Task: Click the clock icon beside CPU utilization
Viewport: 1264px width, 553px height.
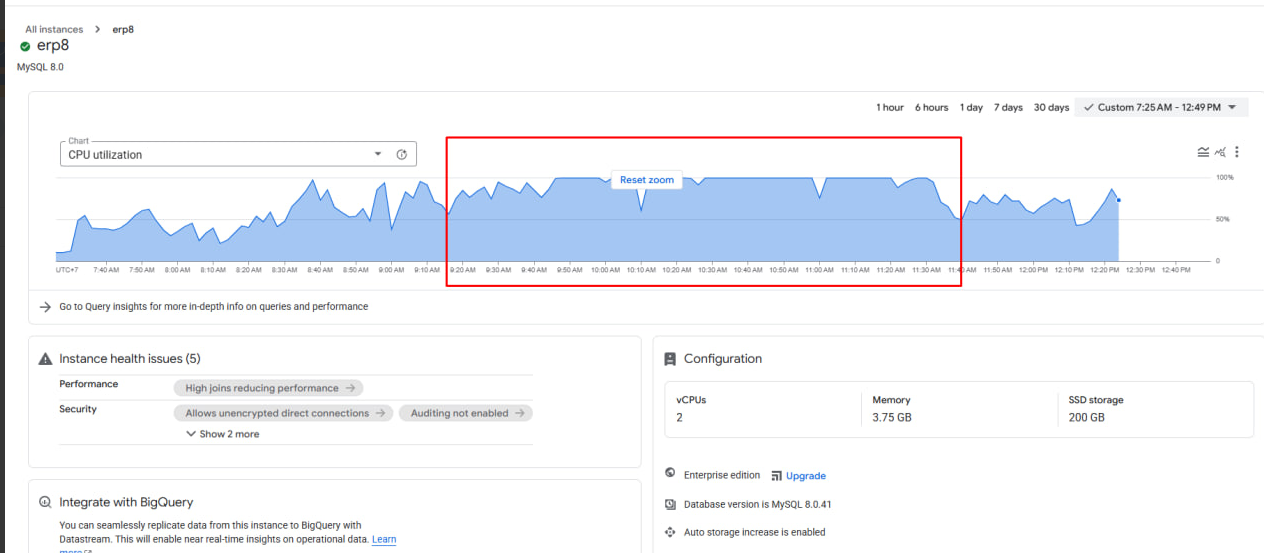Action: point(402,155)
